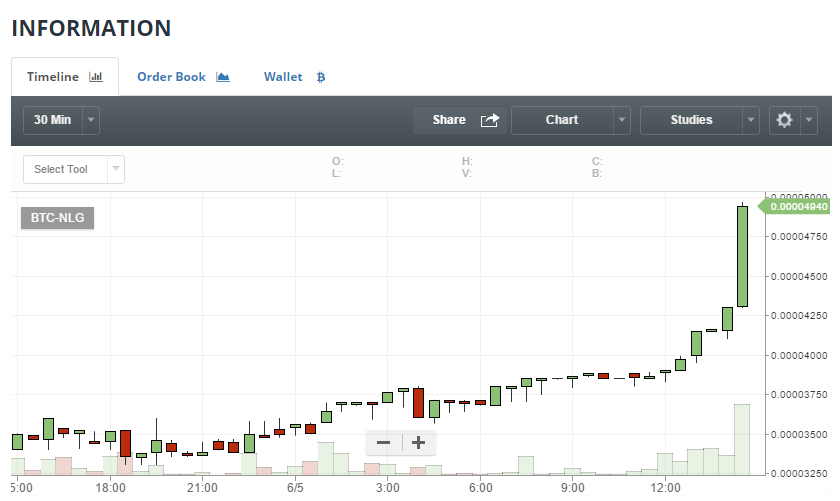Screen dimensions: 840x501
Task: Click the Chart type button
Action: click(x=562, y=120)
